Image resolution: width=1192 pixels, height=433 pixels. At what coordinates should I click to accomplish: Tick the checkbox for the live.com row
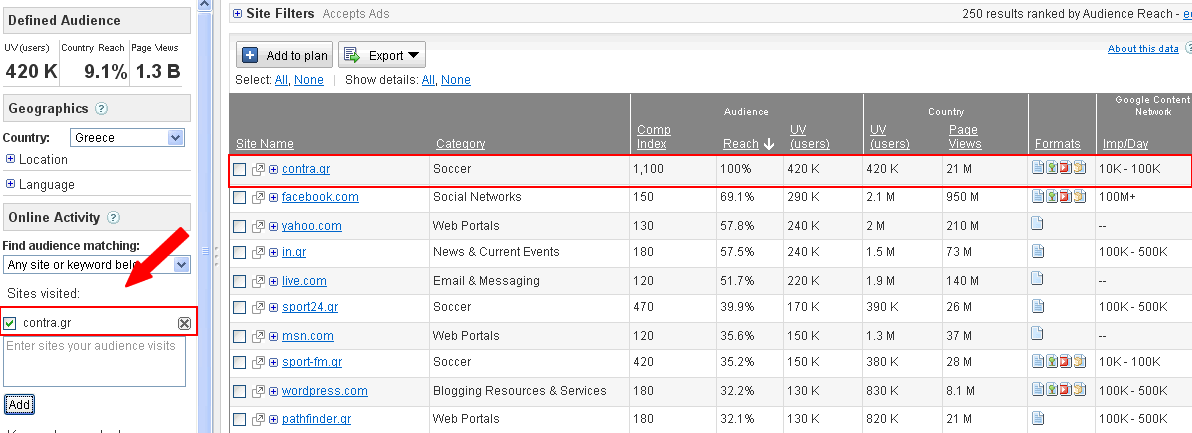click(239, 281)
